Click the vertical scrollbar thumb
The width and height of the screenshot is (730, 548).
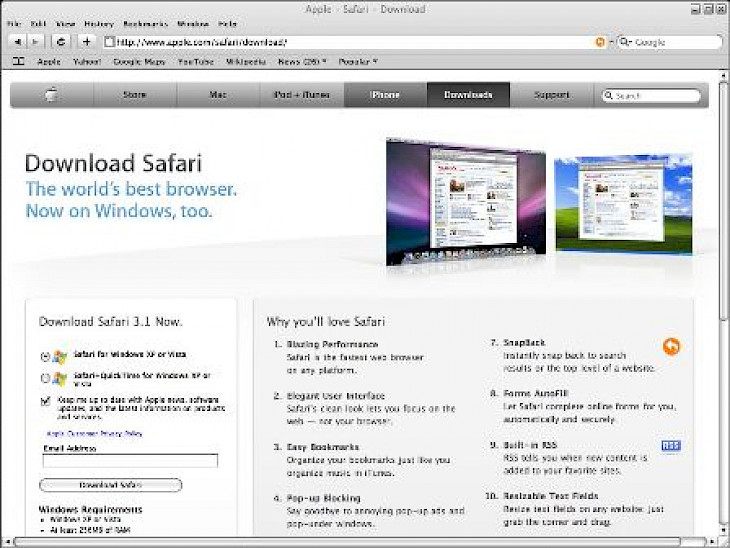tap(723, 200)
